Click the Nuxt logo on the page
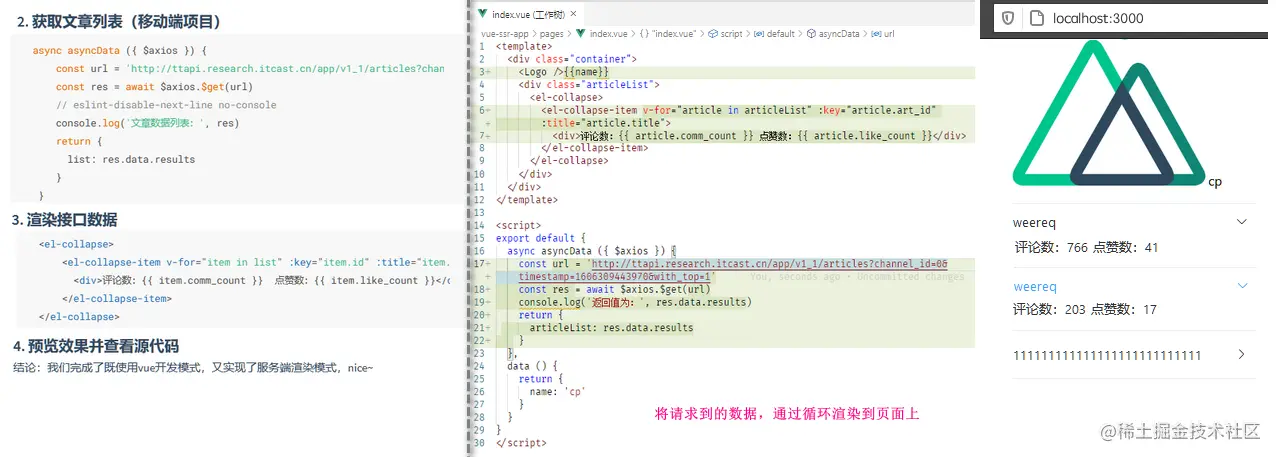1276x457 pixels. tap(1107, 115)
